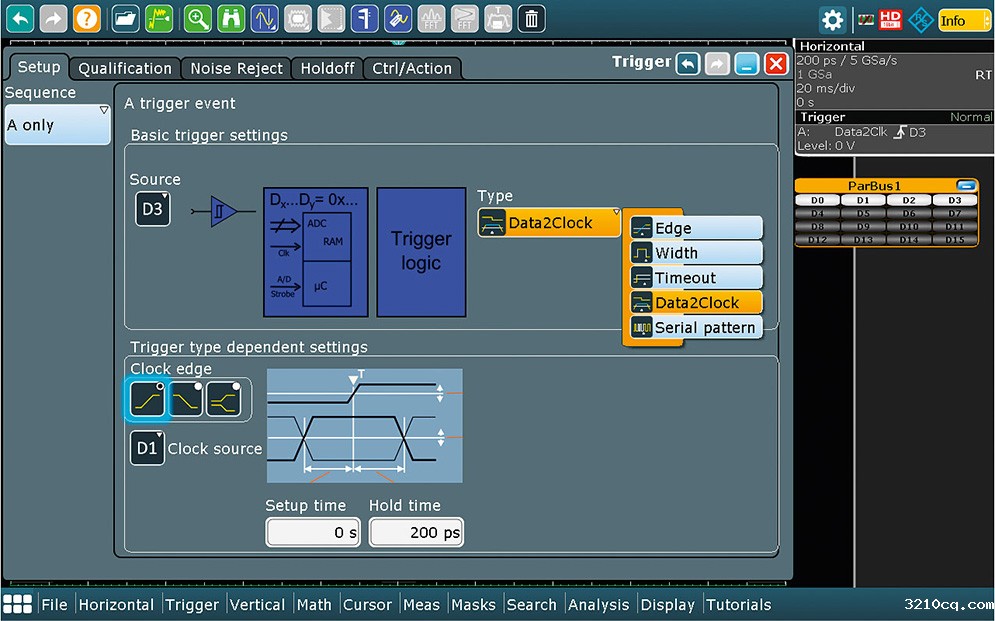Screen dimensions: 995x621
Task: Open the Vertical menu in bottom bar
Action: [x=257, y=605]
